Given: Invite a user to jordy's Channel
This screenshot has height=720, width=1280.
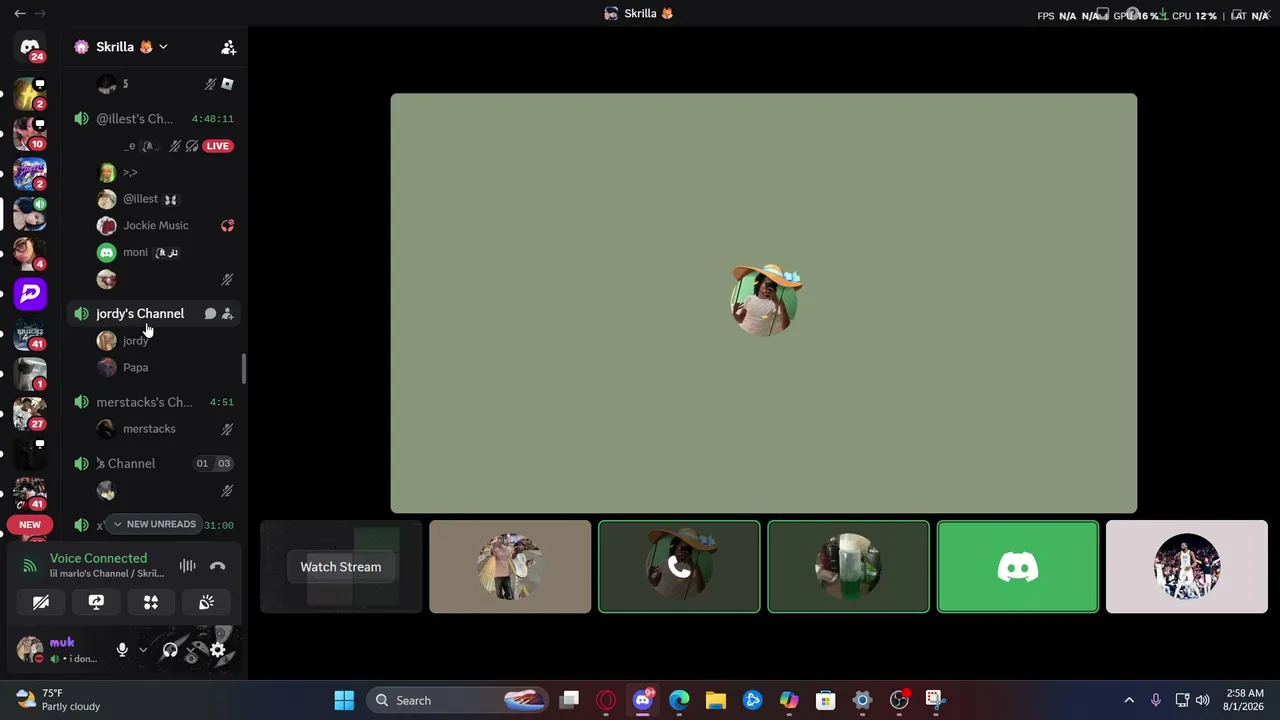Looking at the screenshot, I should coord(227,314).
